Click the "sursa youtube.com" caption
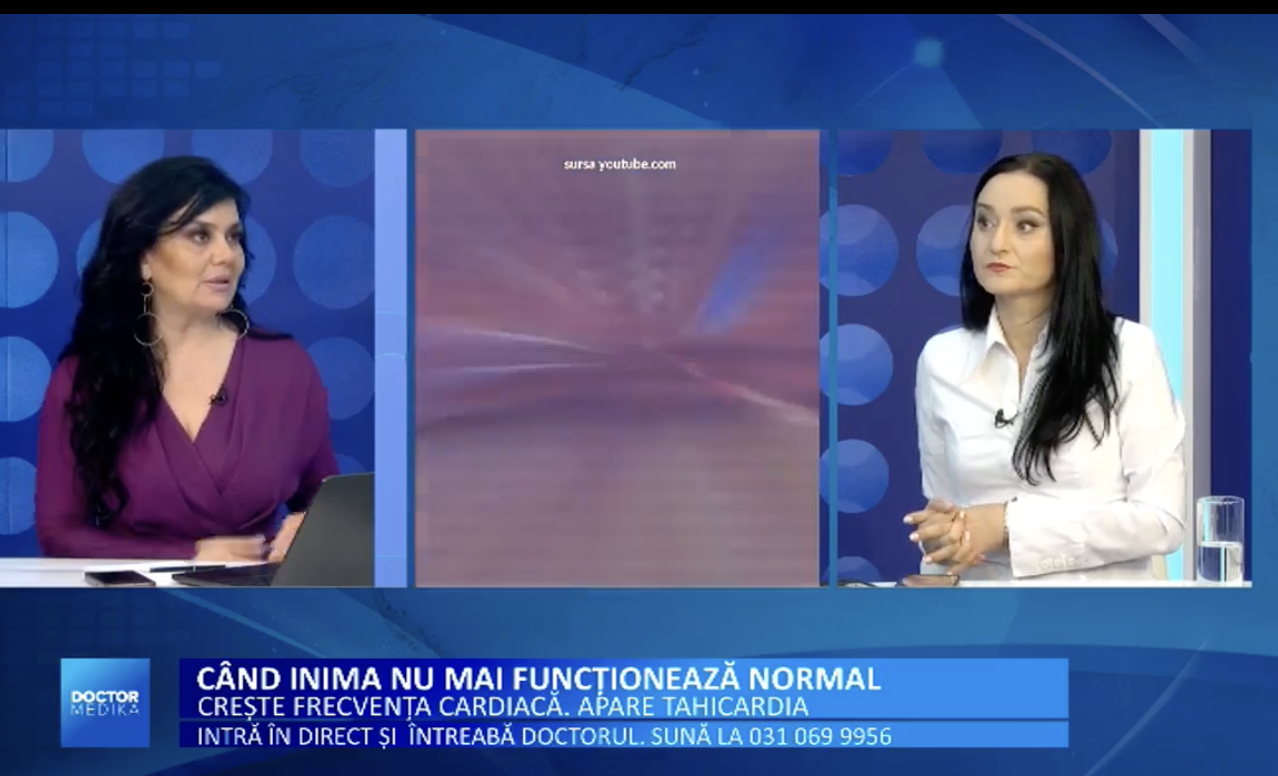This screenshot has height=776, width=1278. point(620,164)
